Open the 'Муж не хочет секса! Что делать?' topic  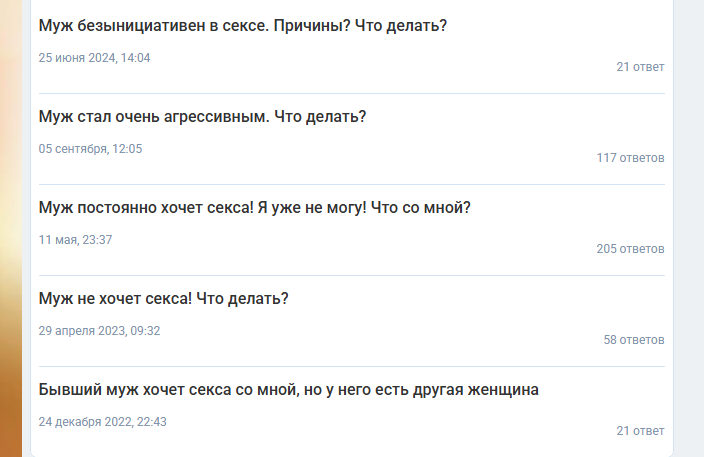(164, 298)
